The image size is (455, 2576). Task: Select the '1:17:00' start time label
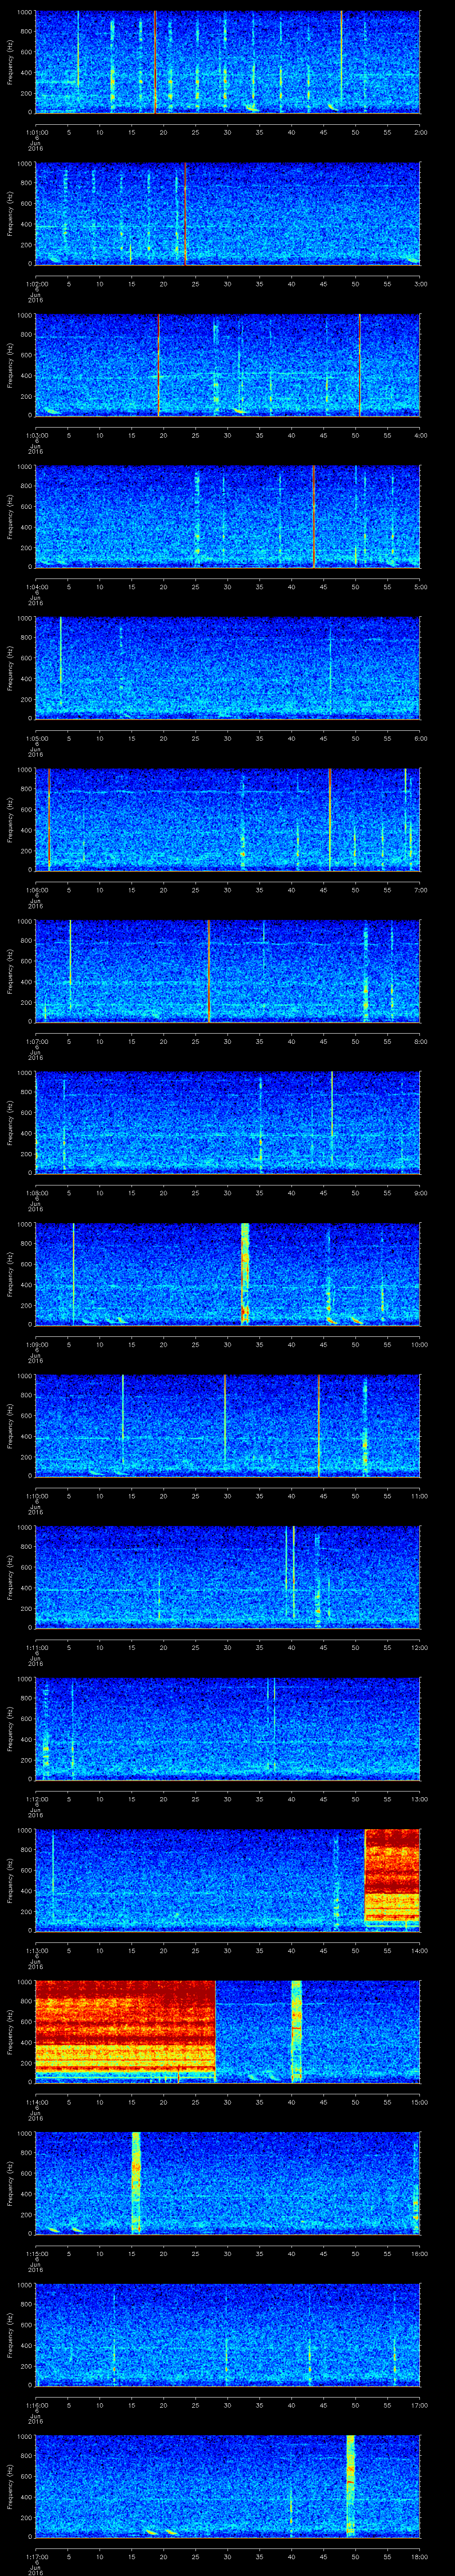pos(36,2556)
